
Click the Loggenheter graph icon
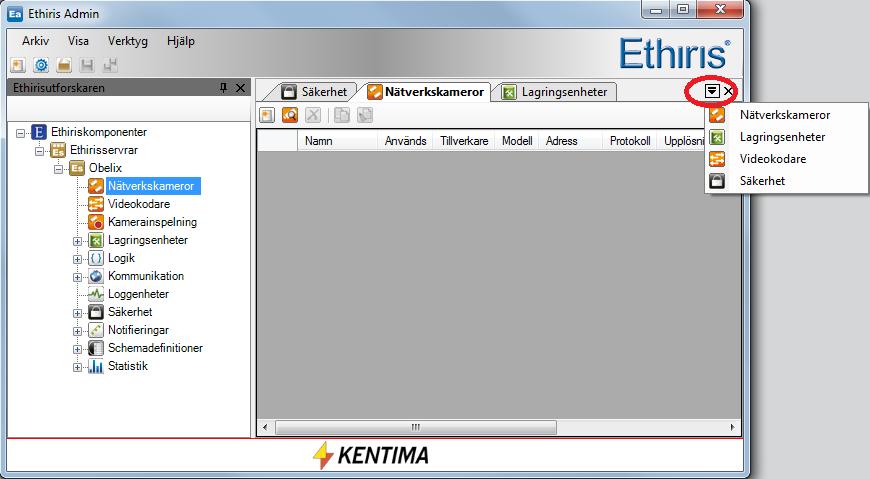click(x=96, y=294)
